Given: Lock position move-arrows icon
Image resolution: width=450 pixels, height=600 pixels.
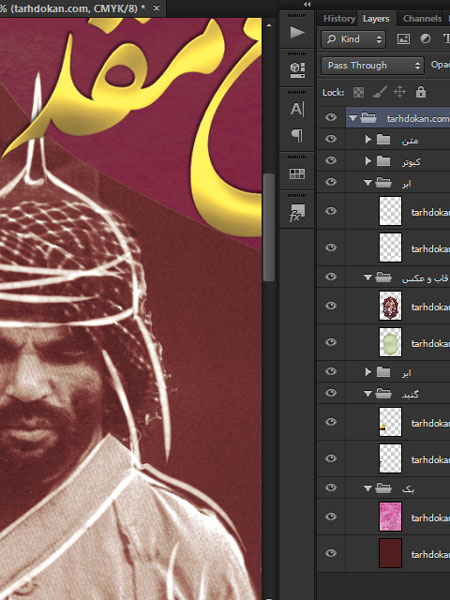Looking at the screenshot, I should (399, 92).
